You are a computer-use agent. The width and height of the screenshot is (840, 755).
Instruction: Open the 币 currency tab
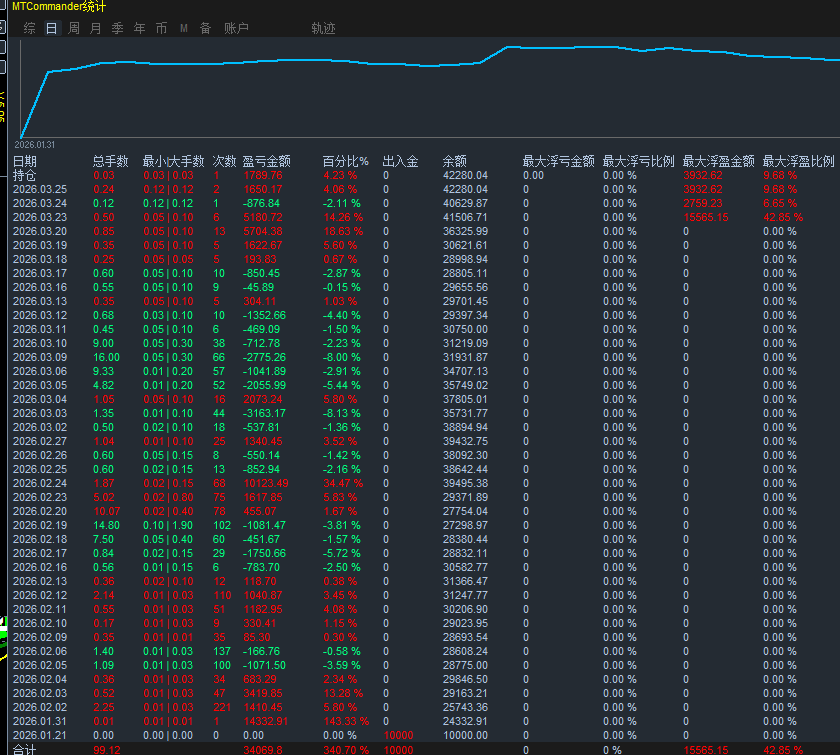coord(161,28)
